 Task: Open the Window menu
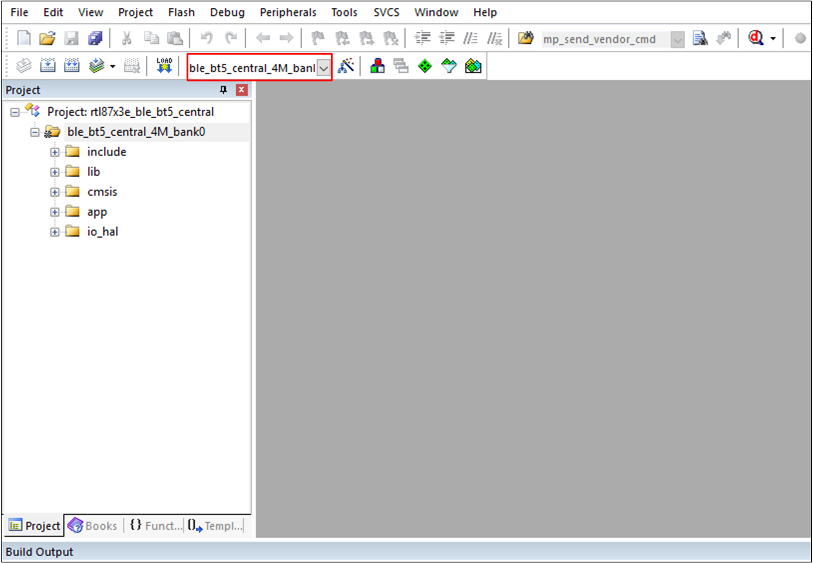click(436, 12)
